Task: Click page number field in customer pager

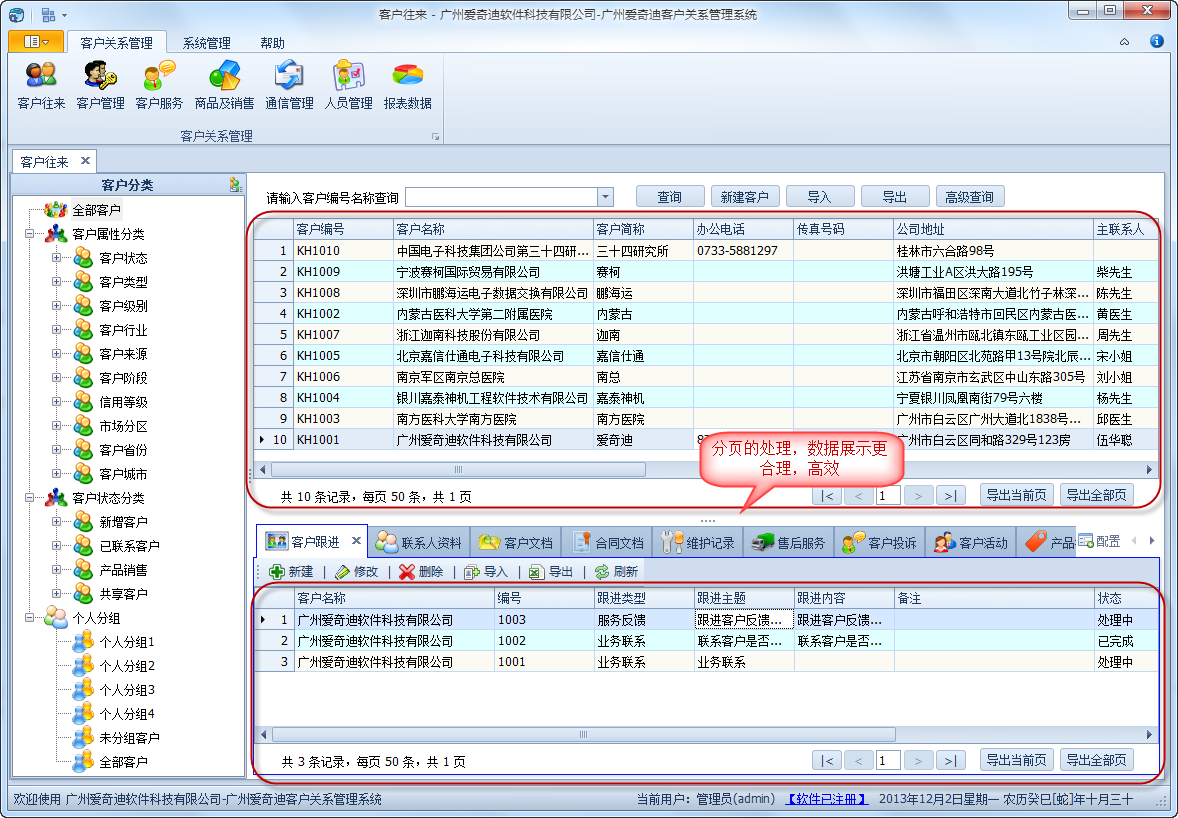Action: pyautogui.click(x=888, y=496)
